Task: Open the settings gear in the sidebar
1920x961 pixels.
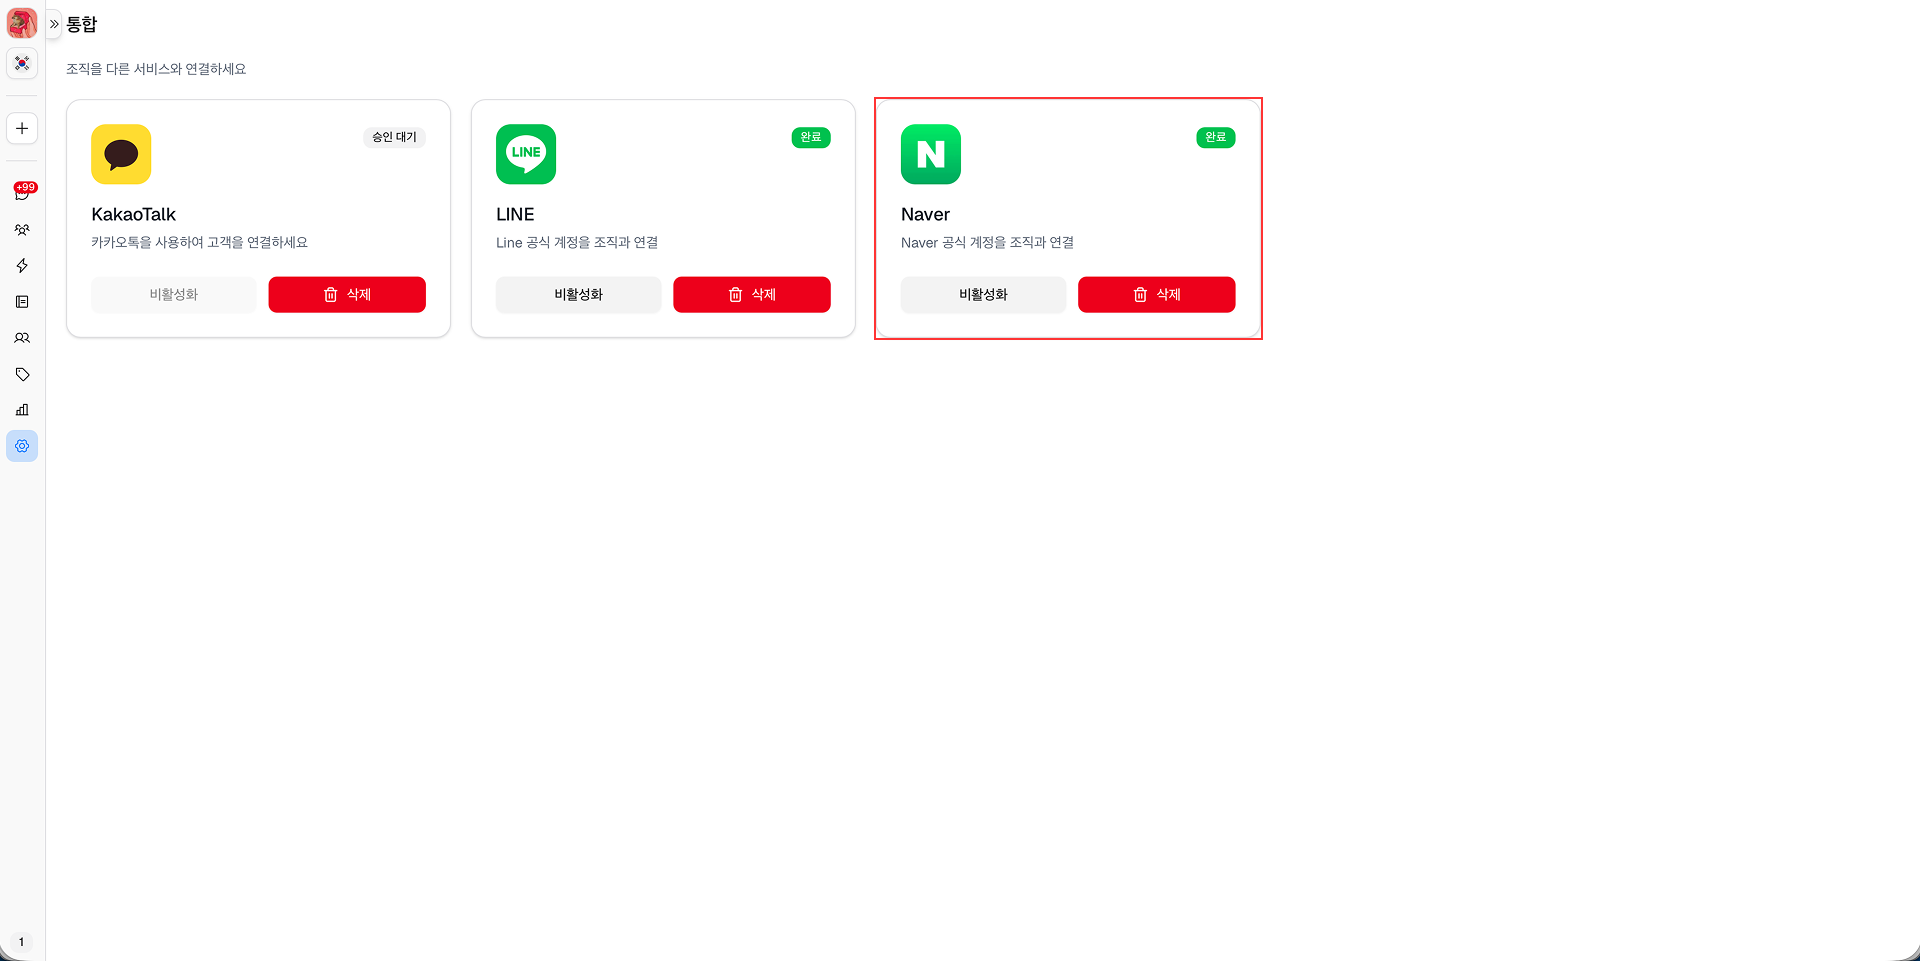Action: (x=22, y=445)
